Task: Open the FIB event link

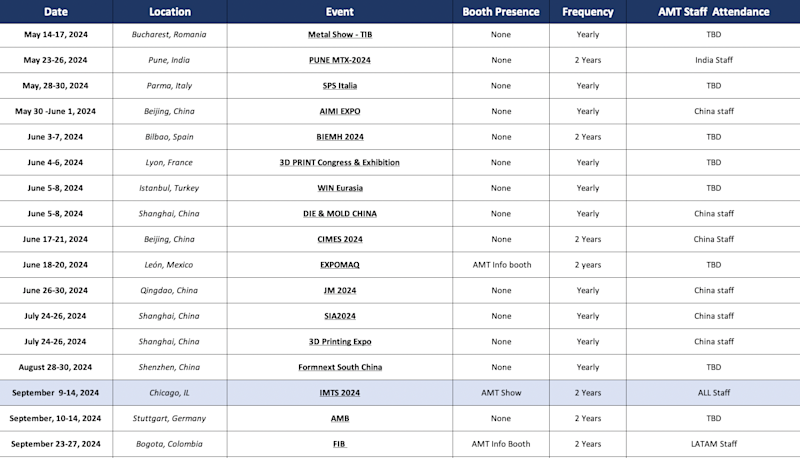Action: [x=340, y=444]
